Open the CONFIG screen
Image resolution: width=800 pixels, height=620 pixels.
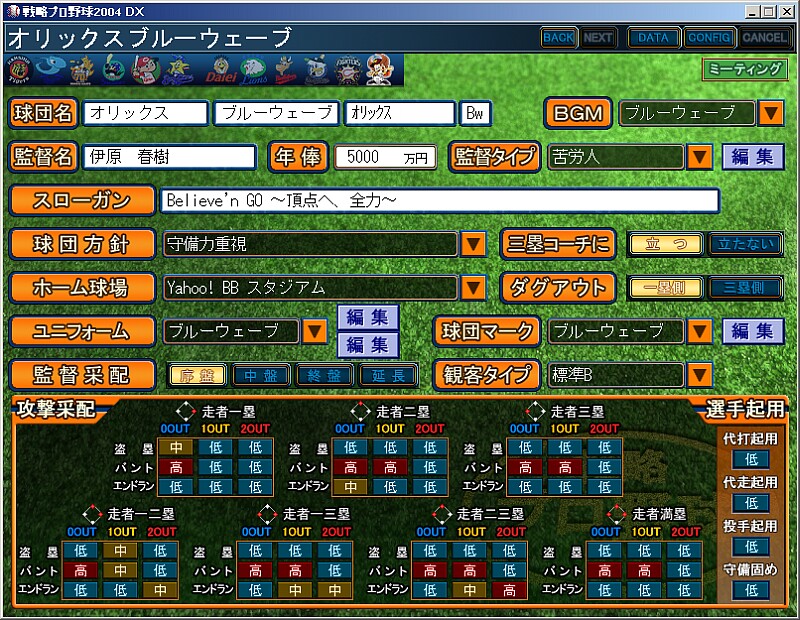click(709, 38)
